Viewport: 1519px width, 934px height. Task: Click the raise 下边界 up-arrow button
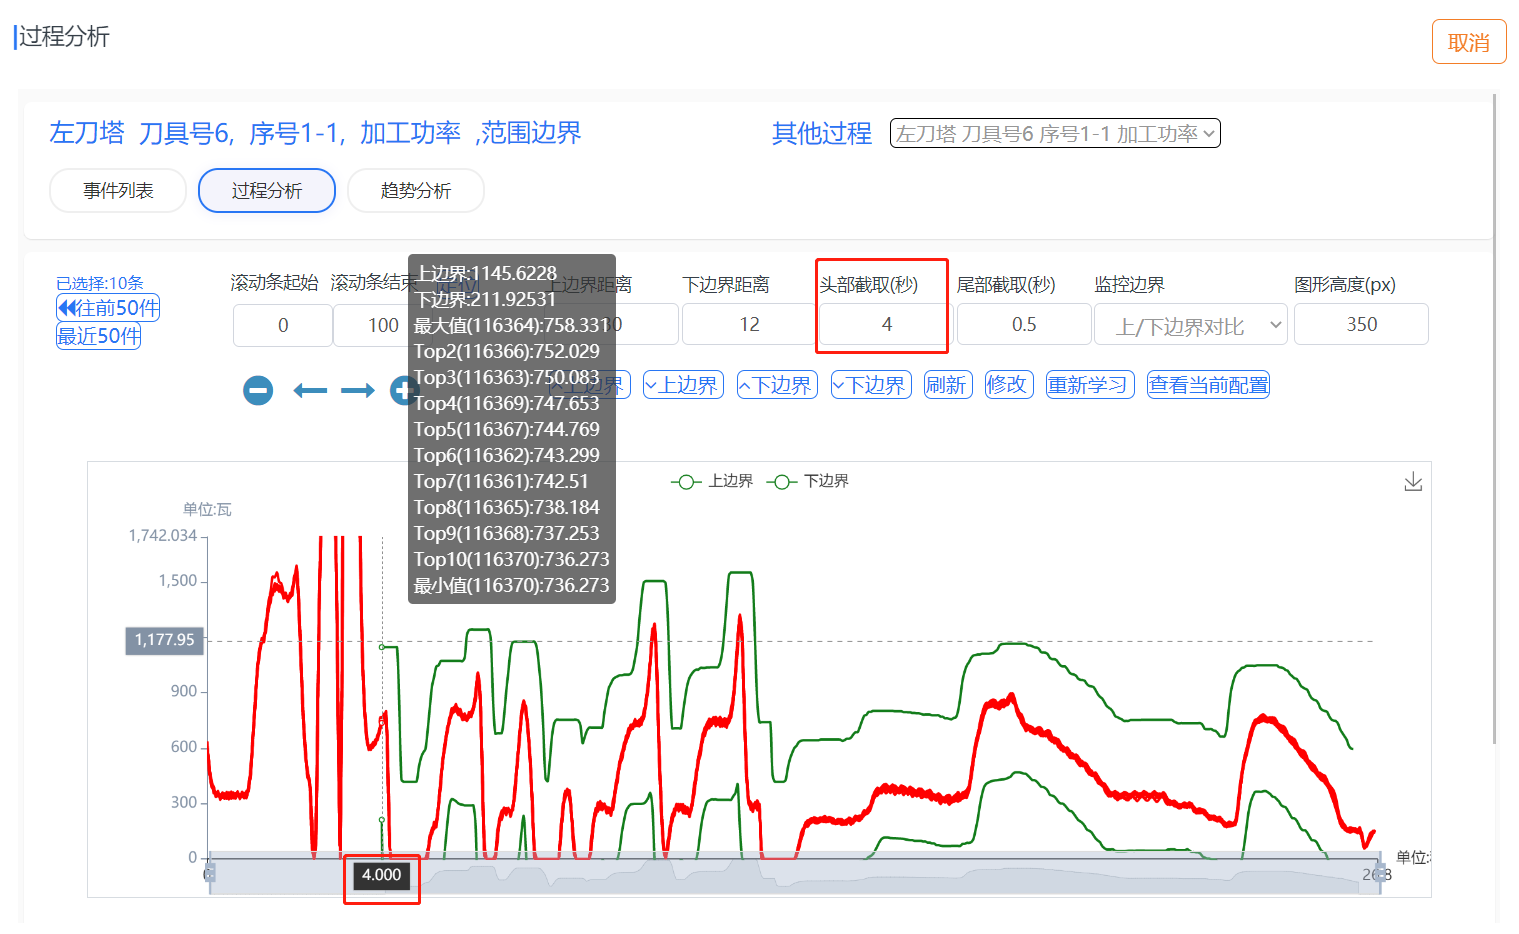tap(777, 385)
